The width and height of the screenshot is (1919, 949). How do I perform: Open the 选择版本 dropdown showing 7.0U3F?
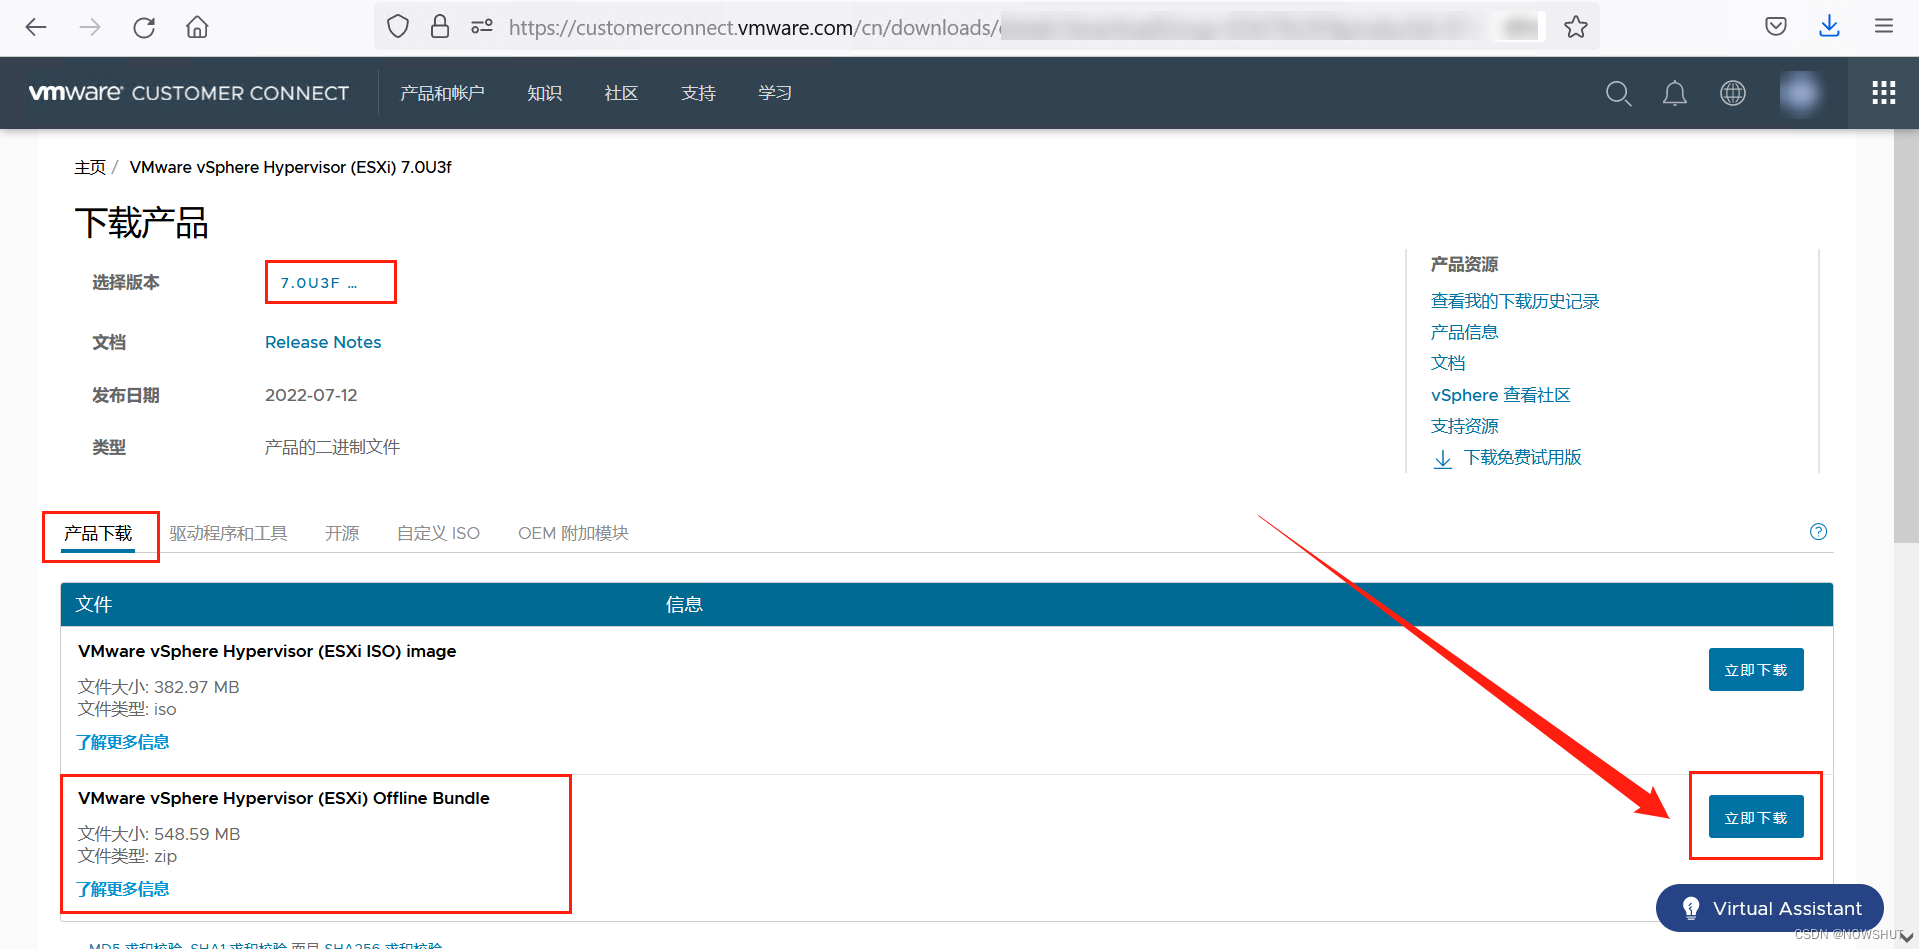pos(330,283)
